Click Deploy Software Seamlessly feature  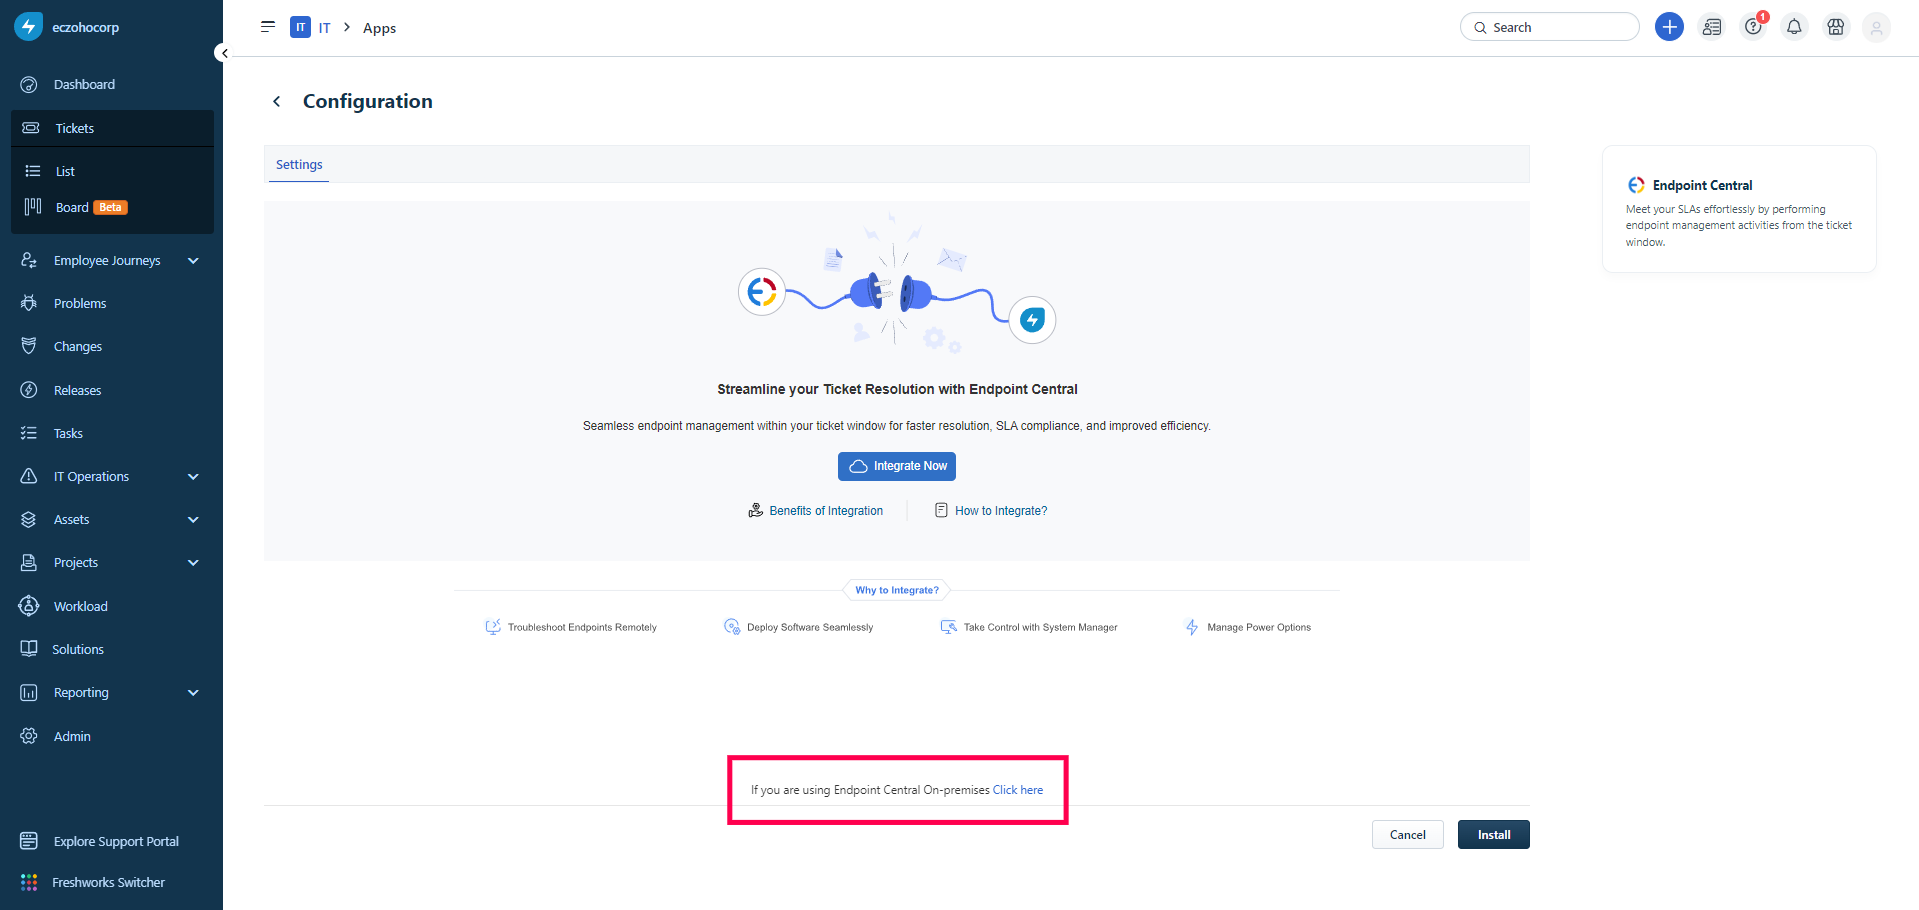coord(798,627)
